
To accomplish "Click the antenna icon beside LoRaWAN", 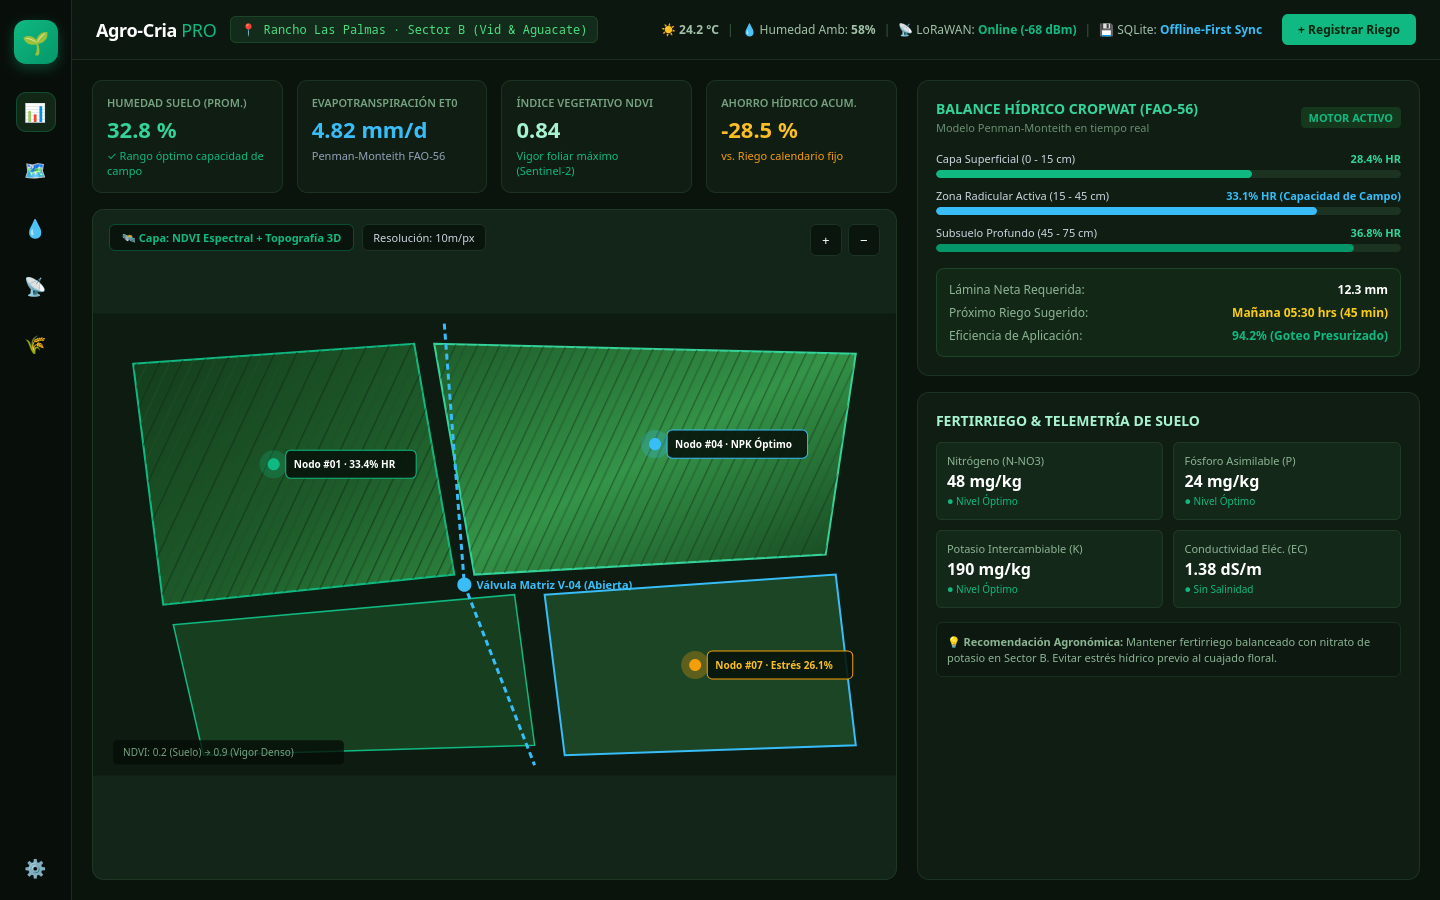I will (x=905, y=30).
